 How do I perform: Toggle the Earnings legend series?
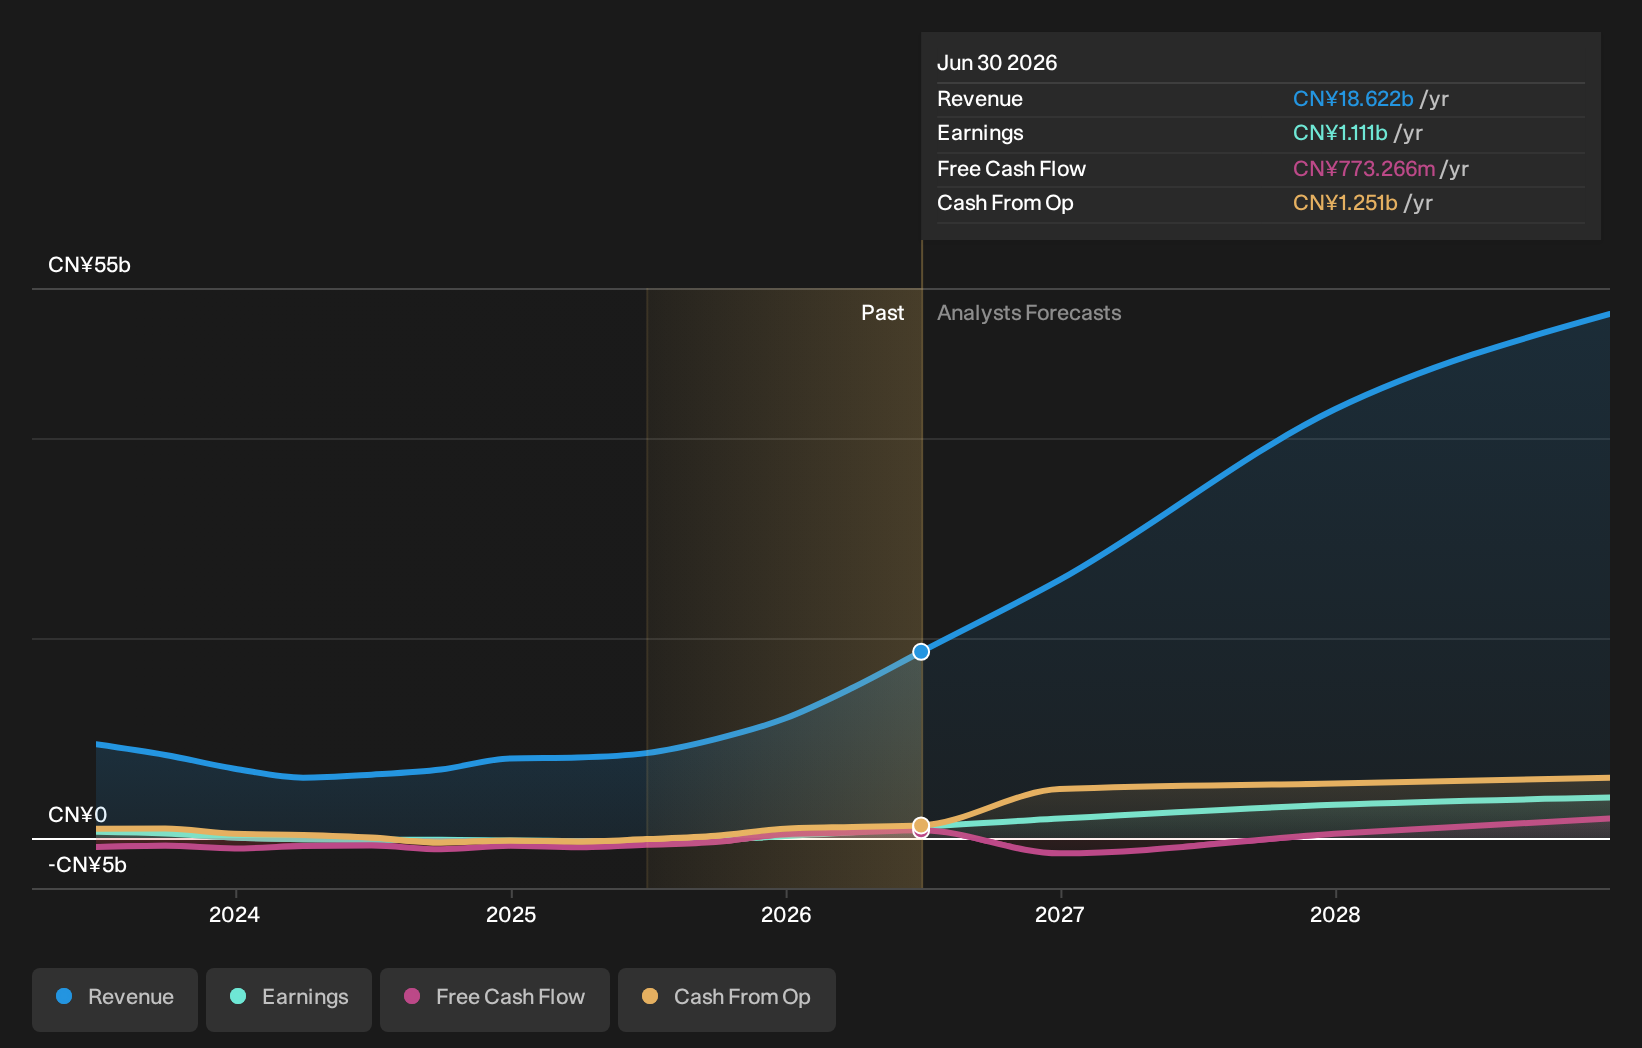click(x=289, y=999)
